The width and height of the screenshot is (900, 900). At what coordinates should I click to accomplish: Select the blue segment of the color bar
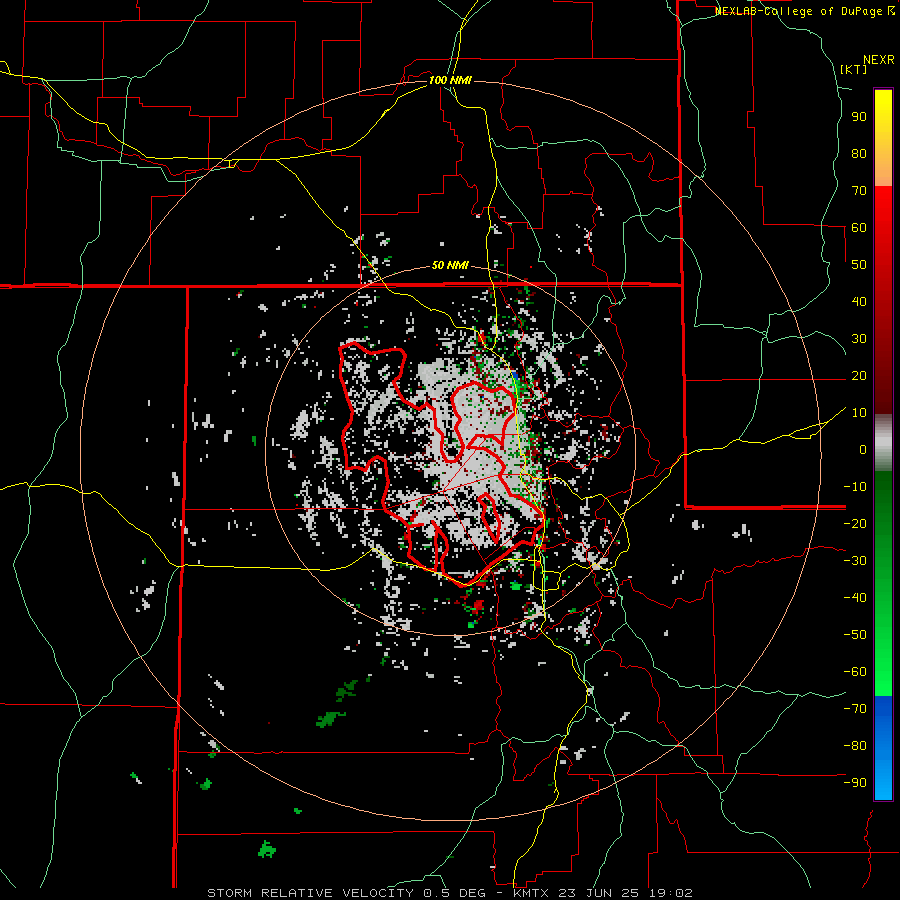(x=883, y=748)
